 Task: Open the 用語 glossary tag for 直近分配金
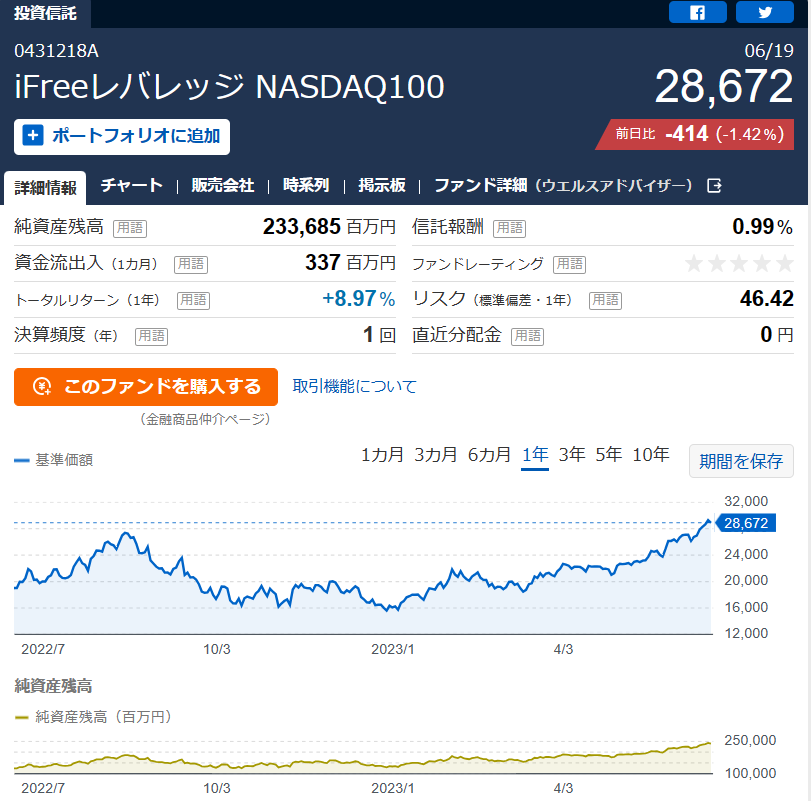click(x=528, y=336)
